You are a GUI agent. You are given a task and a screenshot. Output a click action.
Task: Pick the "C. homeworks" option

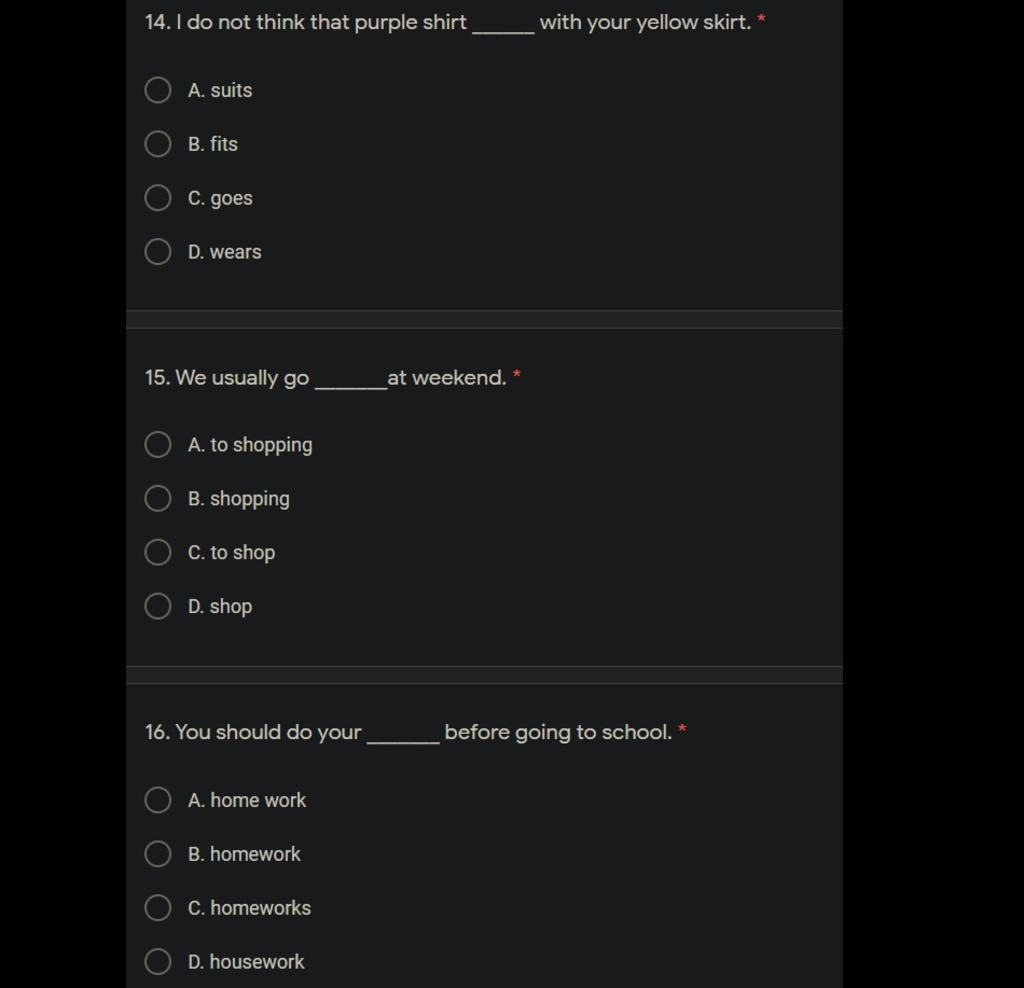point(158,908)
